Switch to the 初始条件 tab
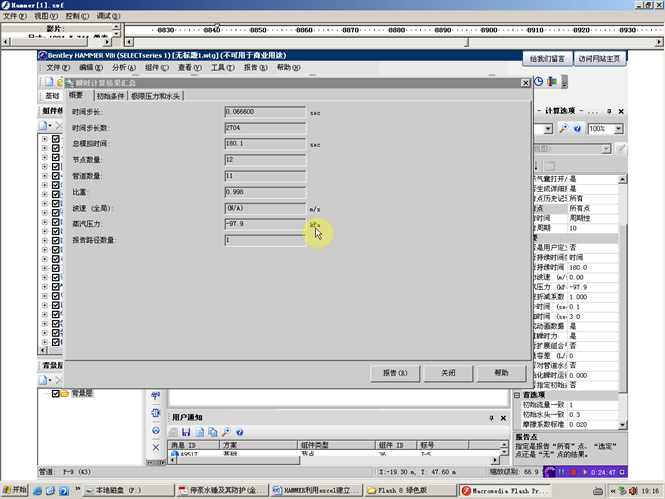 click(111, 96)
